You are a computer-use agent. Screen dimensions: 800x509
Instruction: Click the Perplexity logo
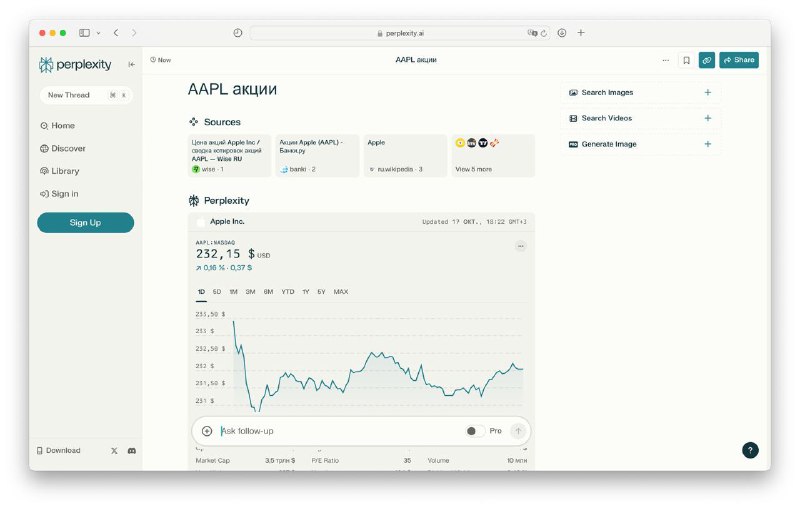[75, 65]
